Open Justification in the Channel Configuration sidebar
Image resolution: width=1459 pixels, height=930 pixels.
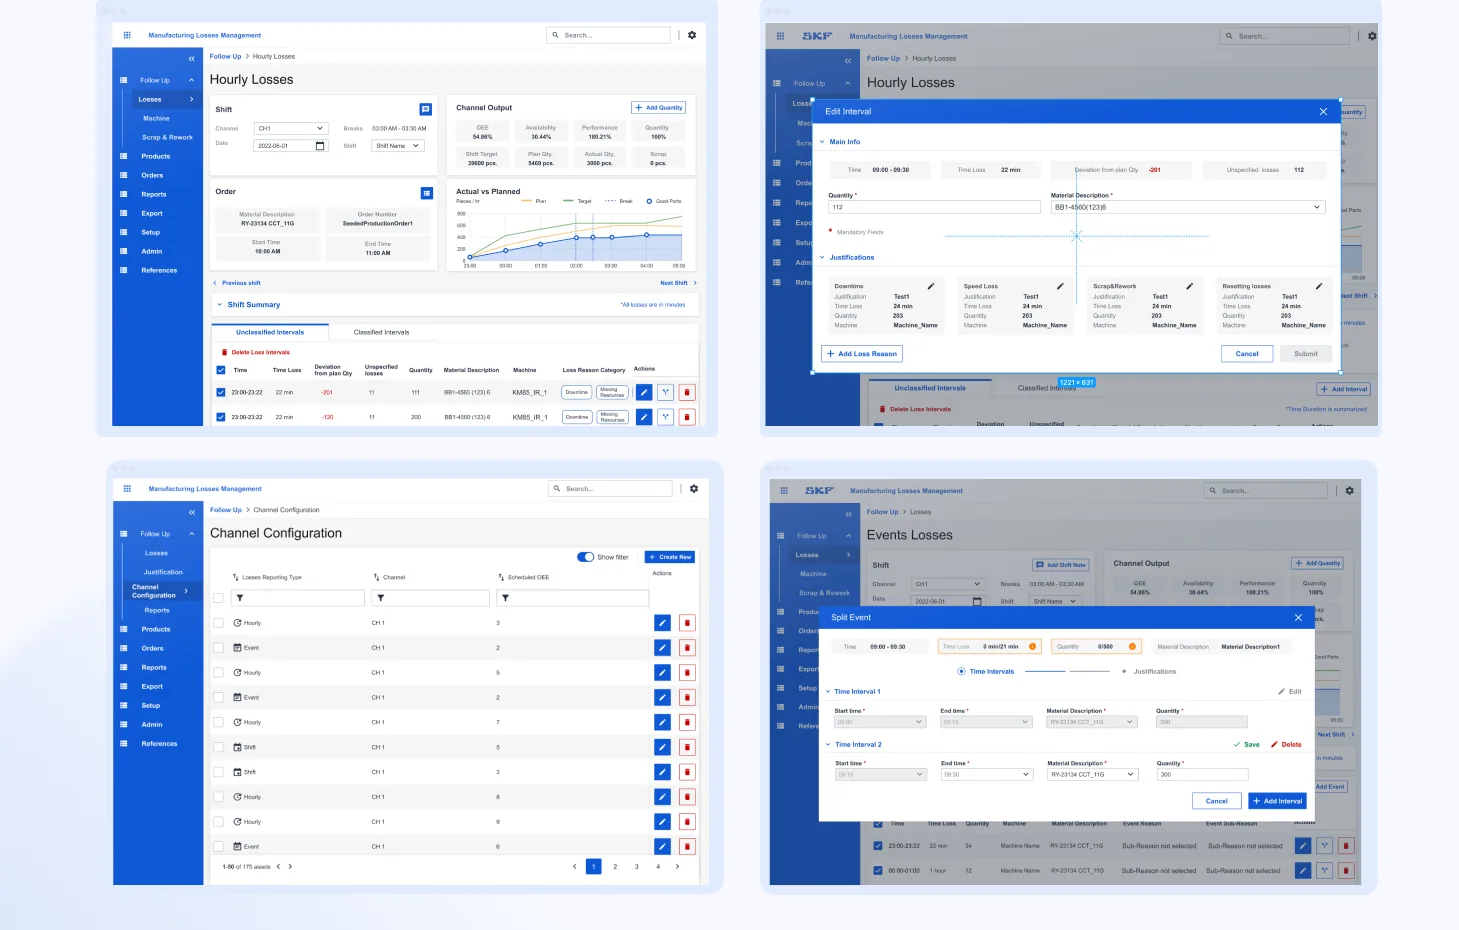(x=163, y=572)
